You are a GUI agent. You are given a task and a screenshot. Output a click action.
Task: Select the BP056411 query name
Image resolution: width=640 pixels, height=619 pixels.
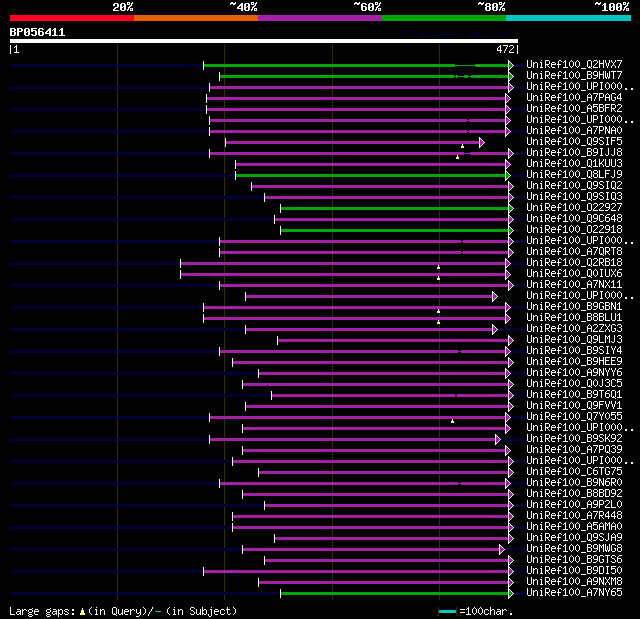[x=37, y=32]
